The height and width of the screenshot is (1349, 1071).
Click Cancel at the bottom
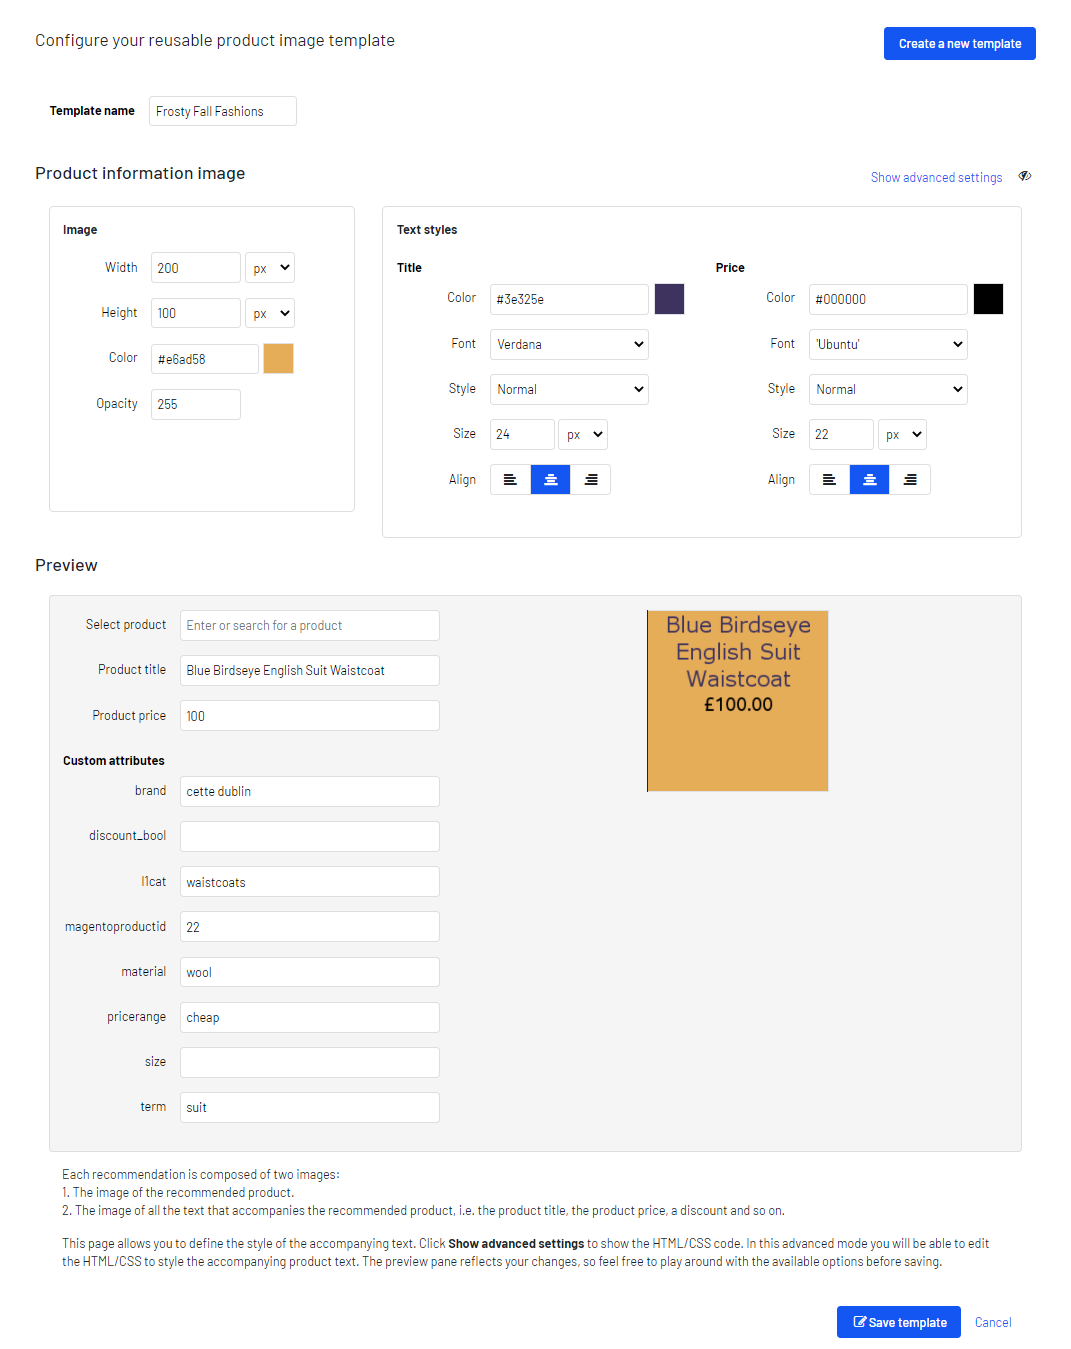[992, 1321]
